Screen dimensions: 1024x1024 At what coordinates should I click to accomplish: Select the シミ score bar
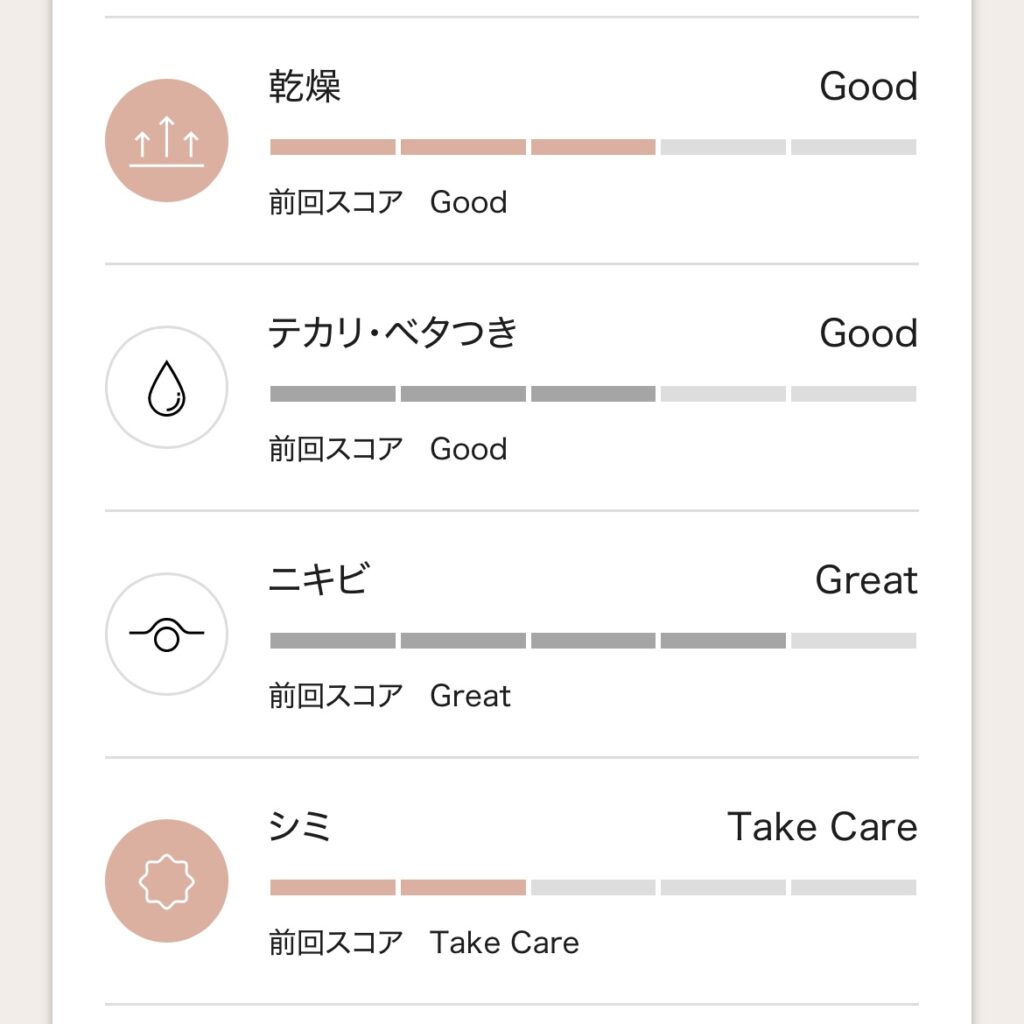(x=592, y=887)
